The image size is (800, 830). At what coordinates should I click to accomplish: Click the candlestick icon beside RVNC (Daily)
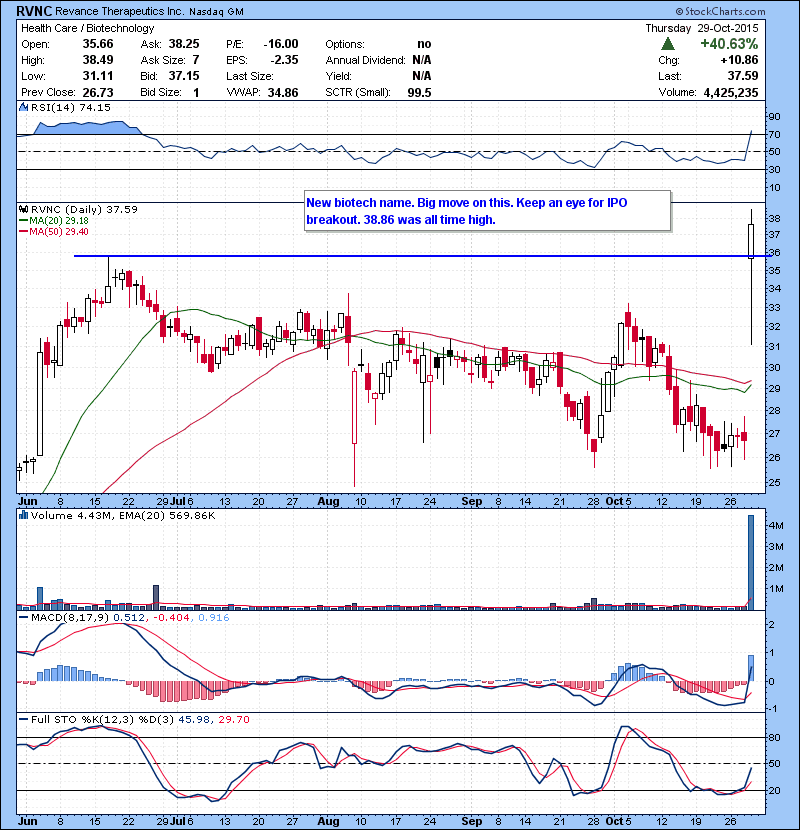click(x=23, y=209)
